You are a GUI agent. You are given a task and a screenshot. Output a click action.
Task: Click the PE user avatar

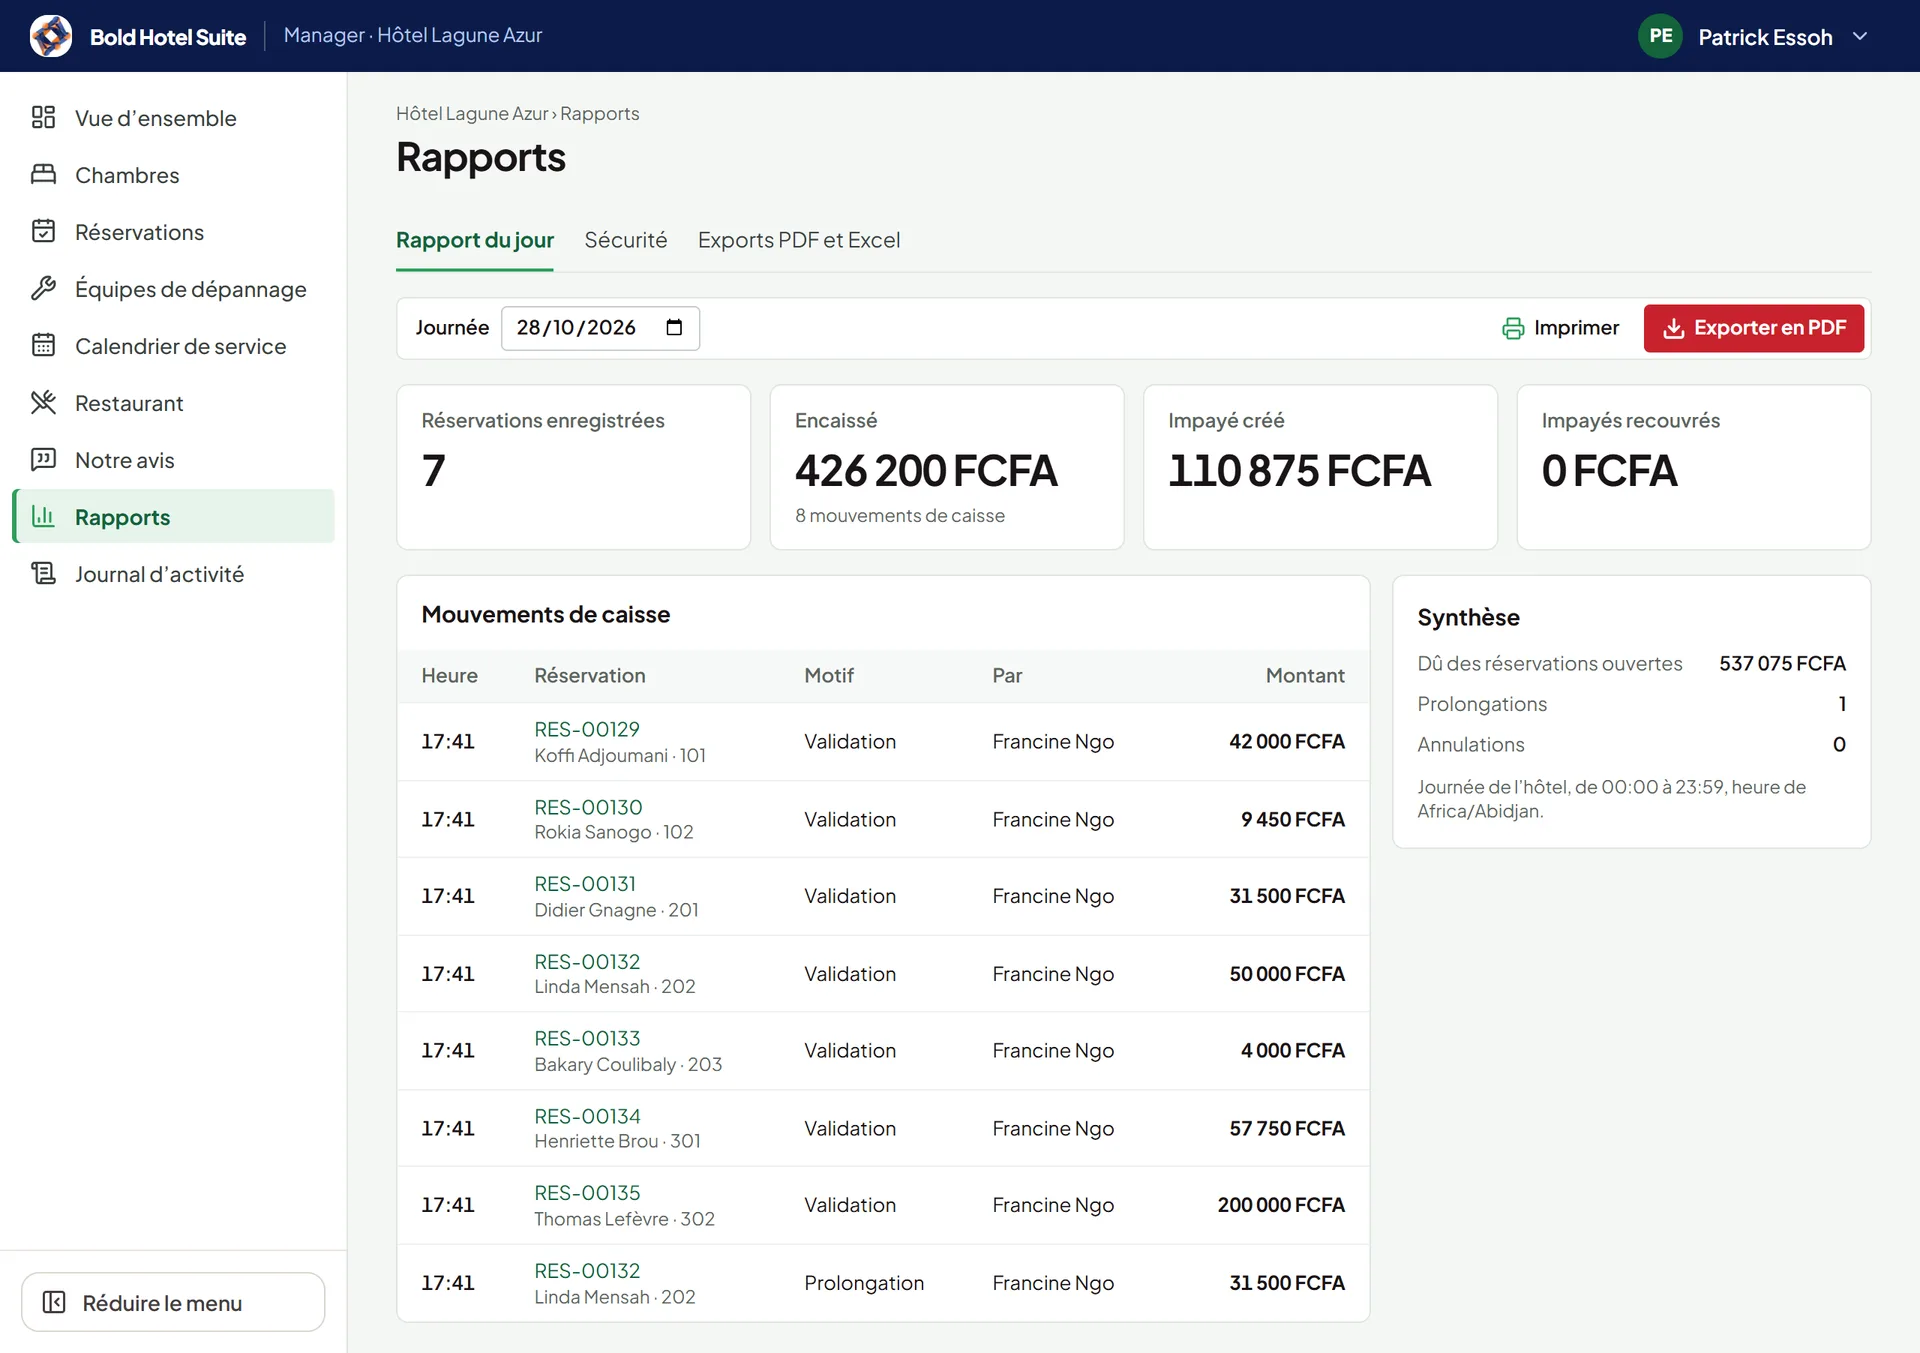[1660, 36]
